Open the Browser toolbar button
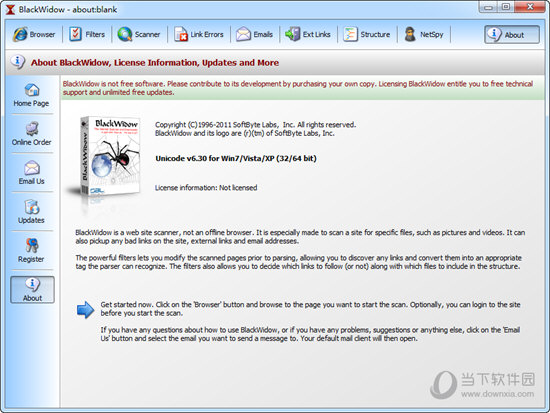Image resolution: width=550 pixels, height=413 pixels. point(34,34)
